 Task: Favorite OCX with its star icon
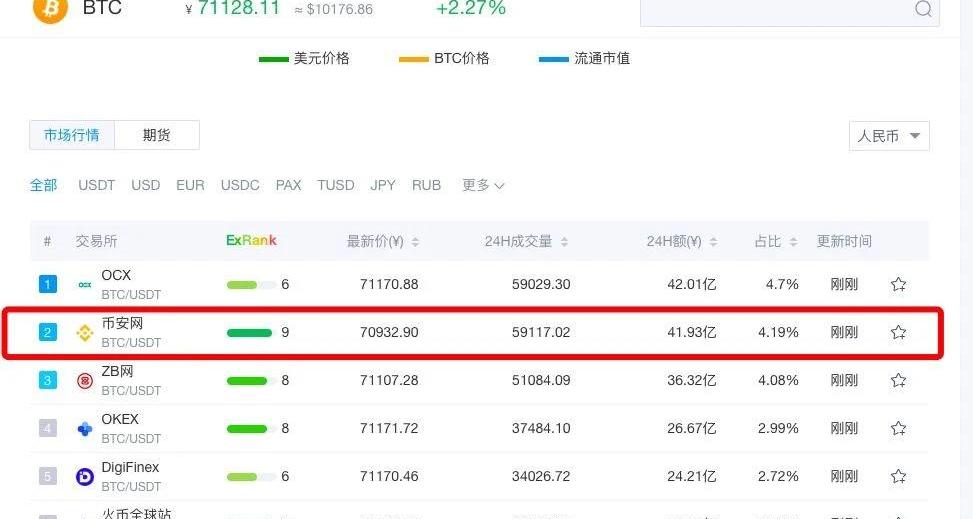[x=898, y=284]
